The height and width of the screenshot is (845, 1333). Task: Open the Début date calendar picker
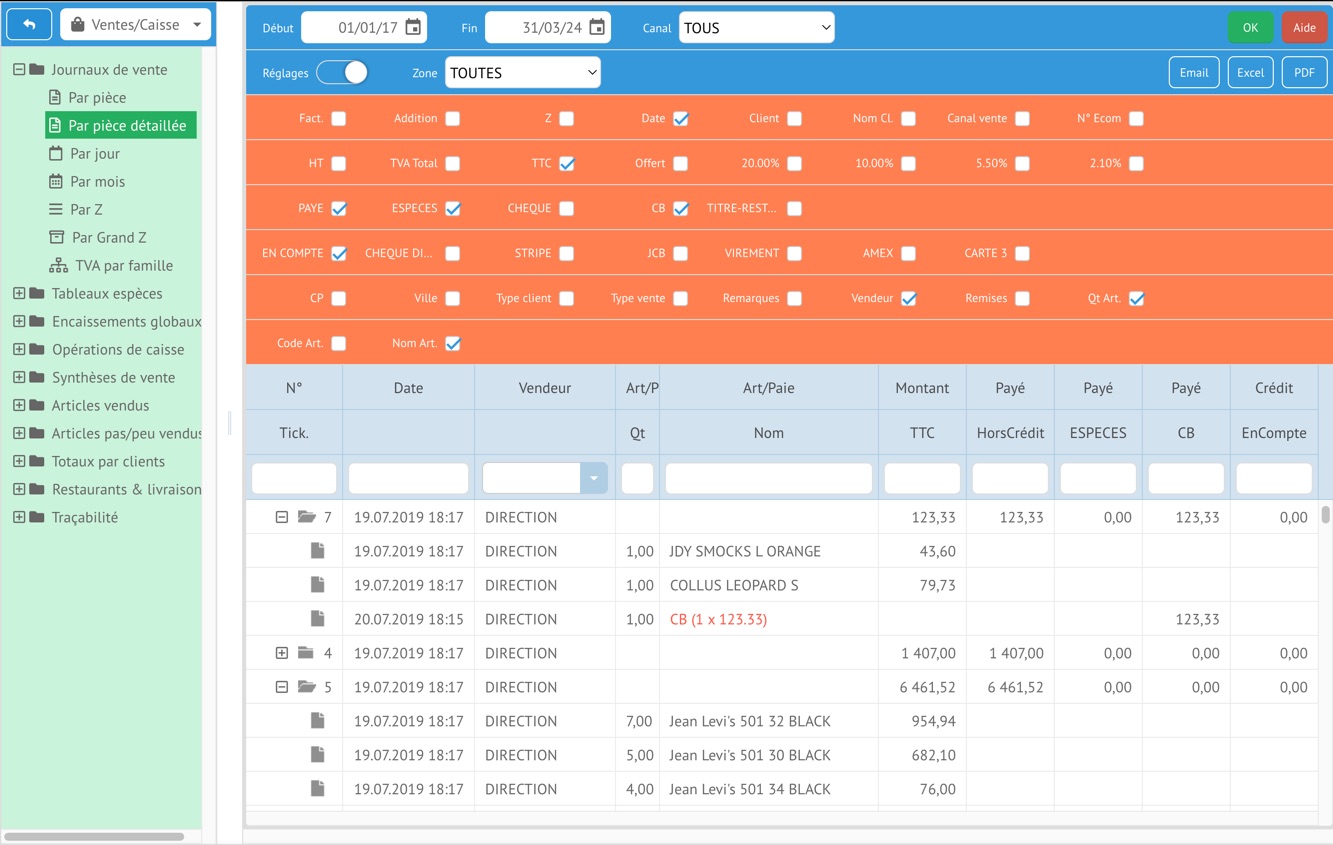[x=413, y=28]
